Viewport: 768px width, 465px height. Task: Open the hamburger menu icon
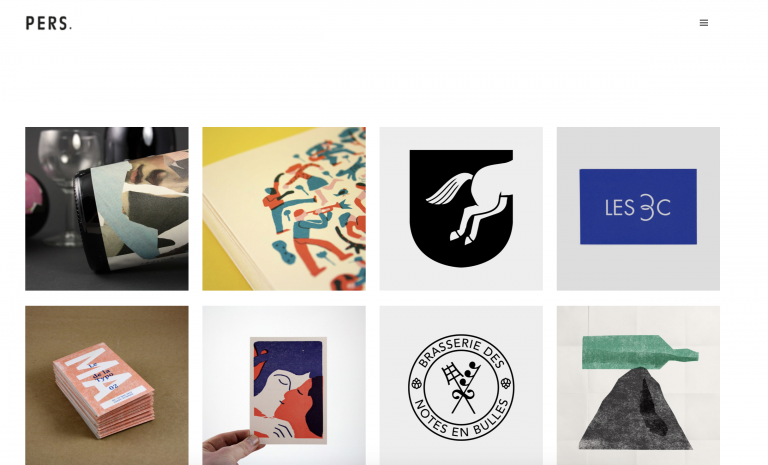coord(703,23)
